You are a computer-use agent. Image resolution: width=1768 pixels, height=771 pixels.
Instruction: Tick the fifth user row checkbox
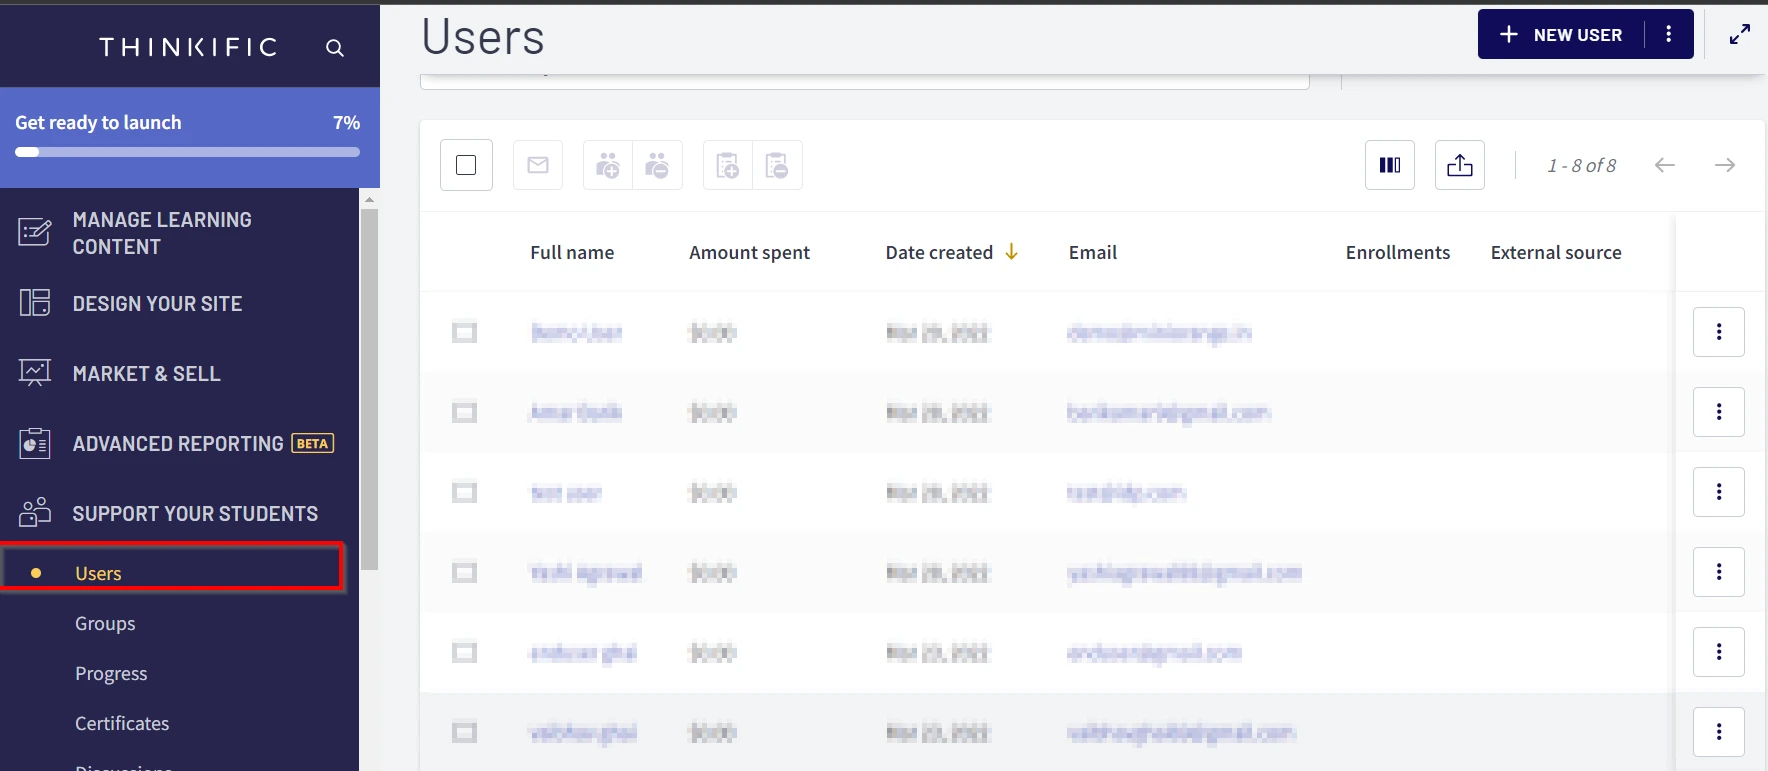[464, 652]
